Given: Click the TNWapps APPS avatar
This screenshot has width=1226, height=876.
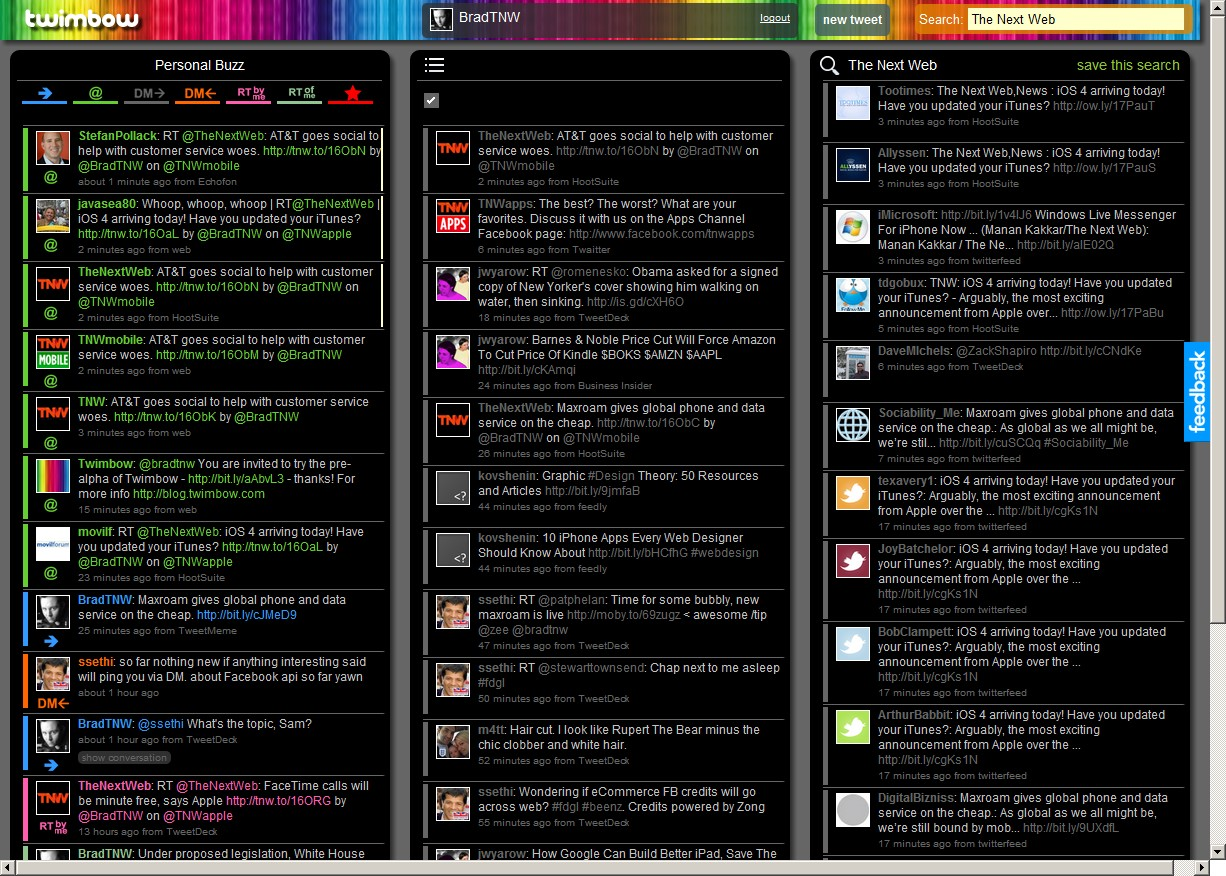Looking at the screenshot, I should click(x=453, y=216).
